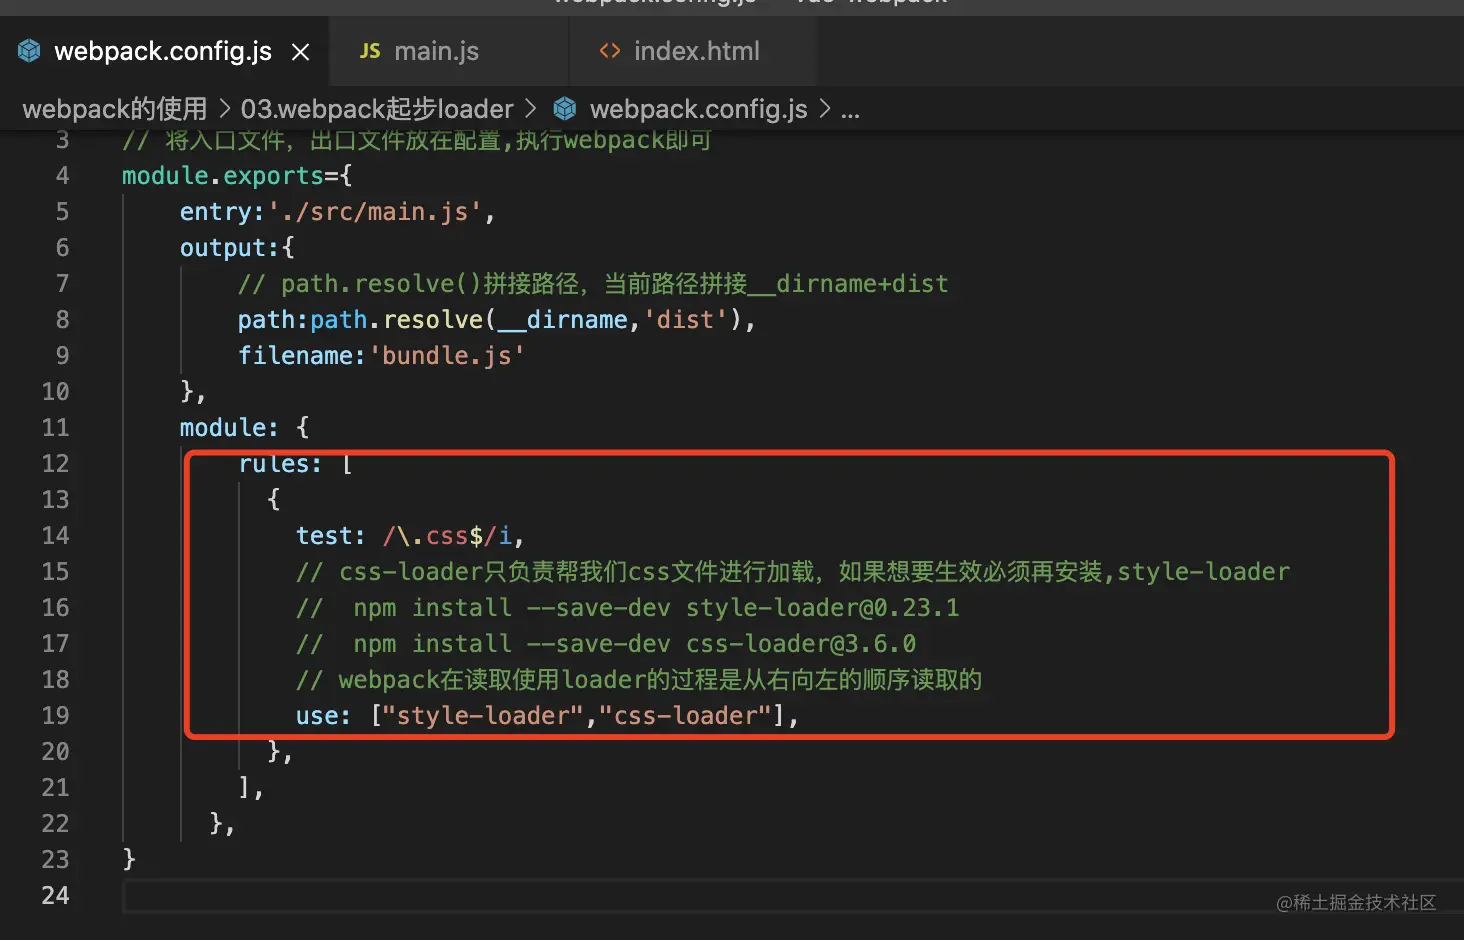Close the webpack.config.js tab
The image size is (1464, 940).
click(x=300, y=52)
